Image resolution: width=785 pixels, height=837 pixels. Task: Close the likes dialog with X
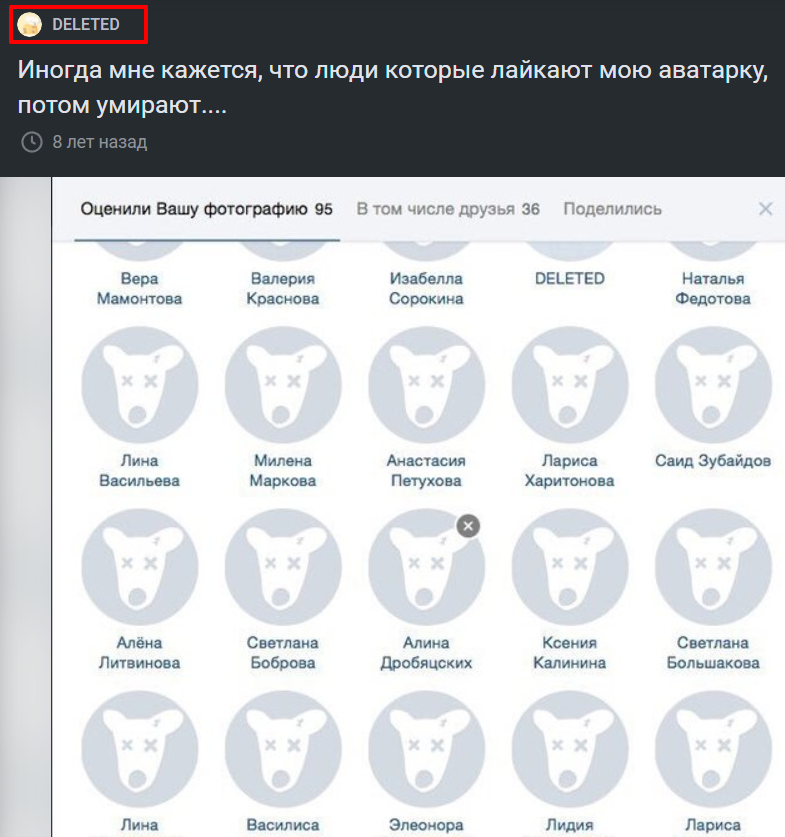(766, 209)
